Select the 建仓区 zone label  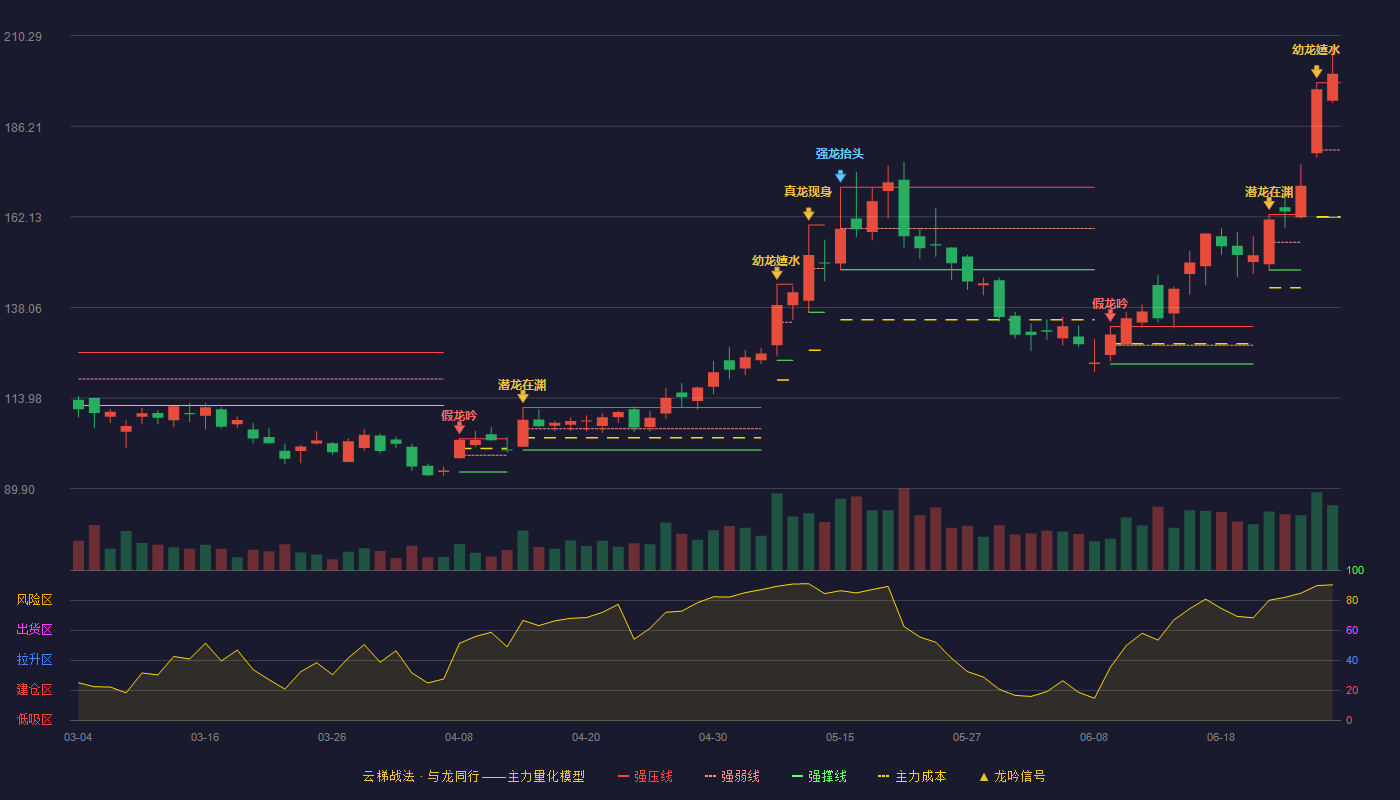[34, 690]
